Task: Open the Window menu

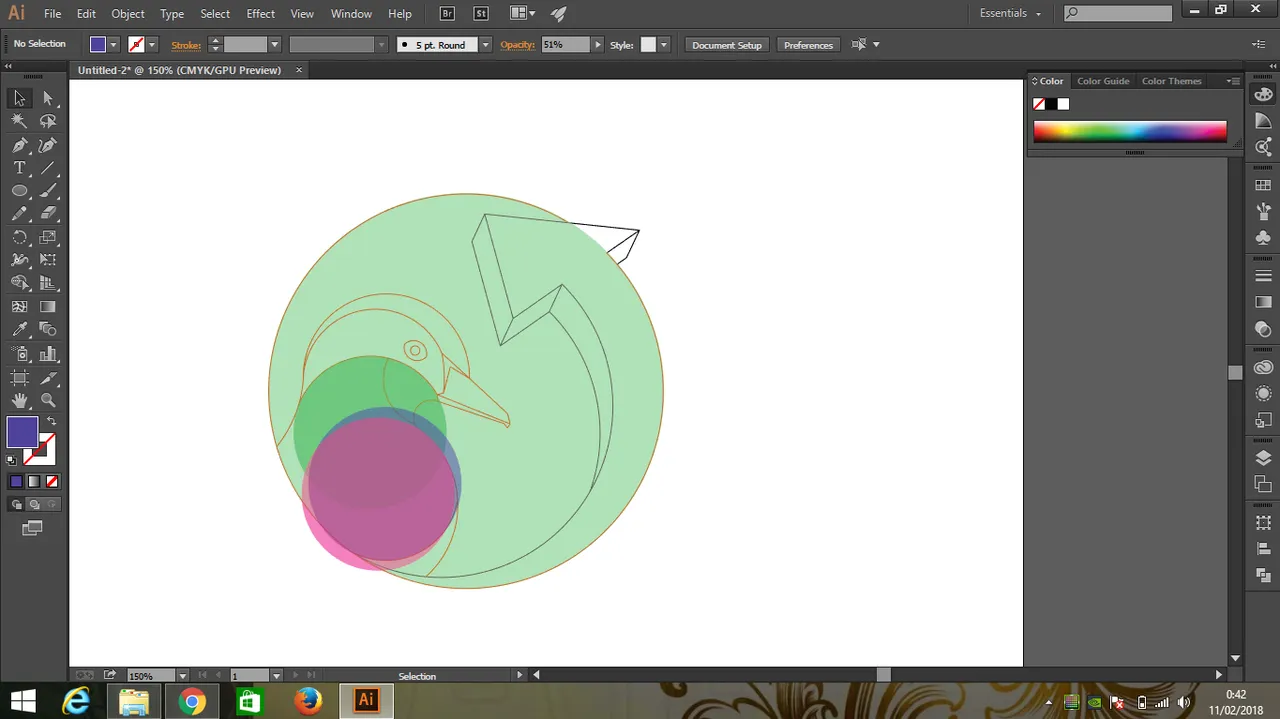Action: tap(351, 14)
